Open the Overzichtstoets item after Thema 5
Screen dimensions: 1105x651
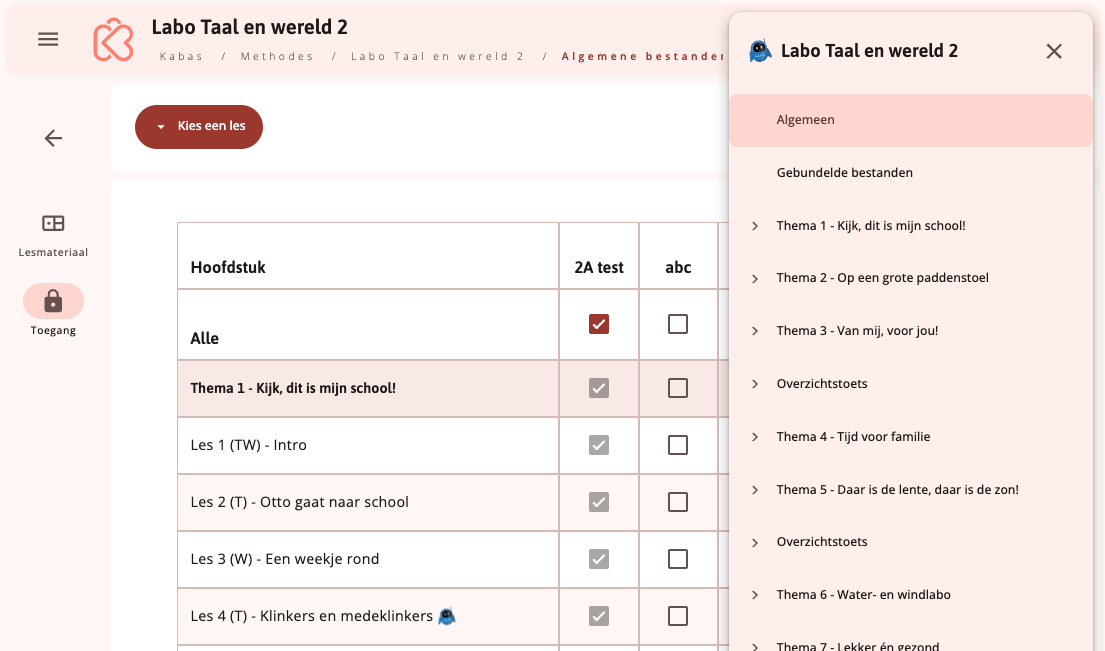pyautogui.click(x=822, y=542)
